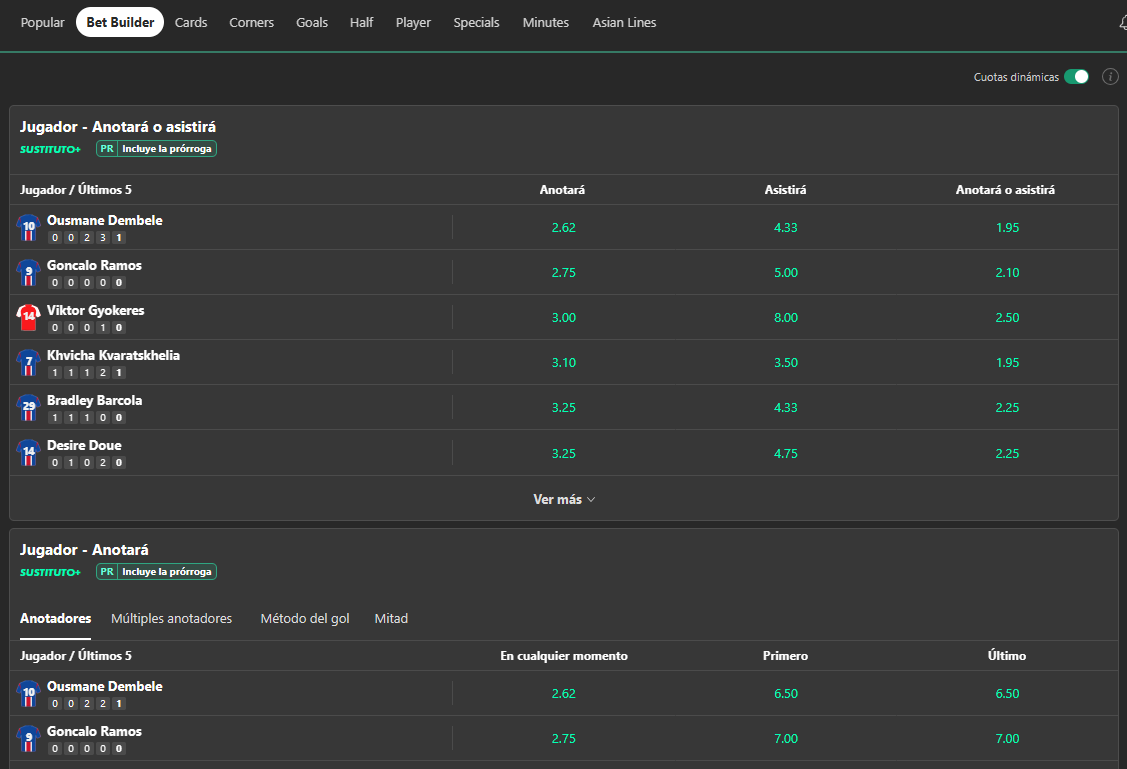Select Goncalo Ramos Anotará o asistirá odds 2.10
1127x769 pixels.
tap(1007, 273)
